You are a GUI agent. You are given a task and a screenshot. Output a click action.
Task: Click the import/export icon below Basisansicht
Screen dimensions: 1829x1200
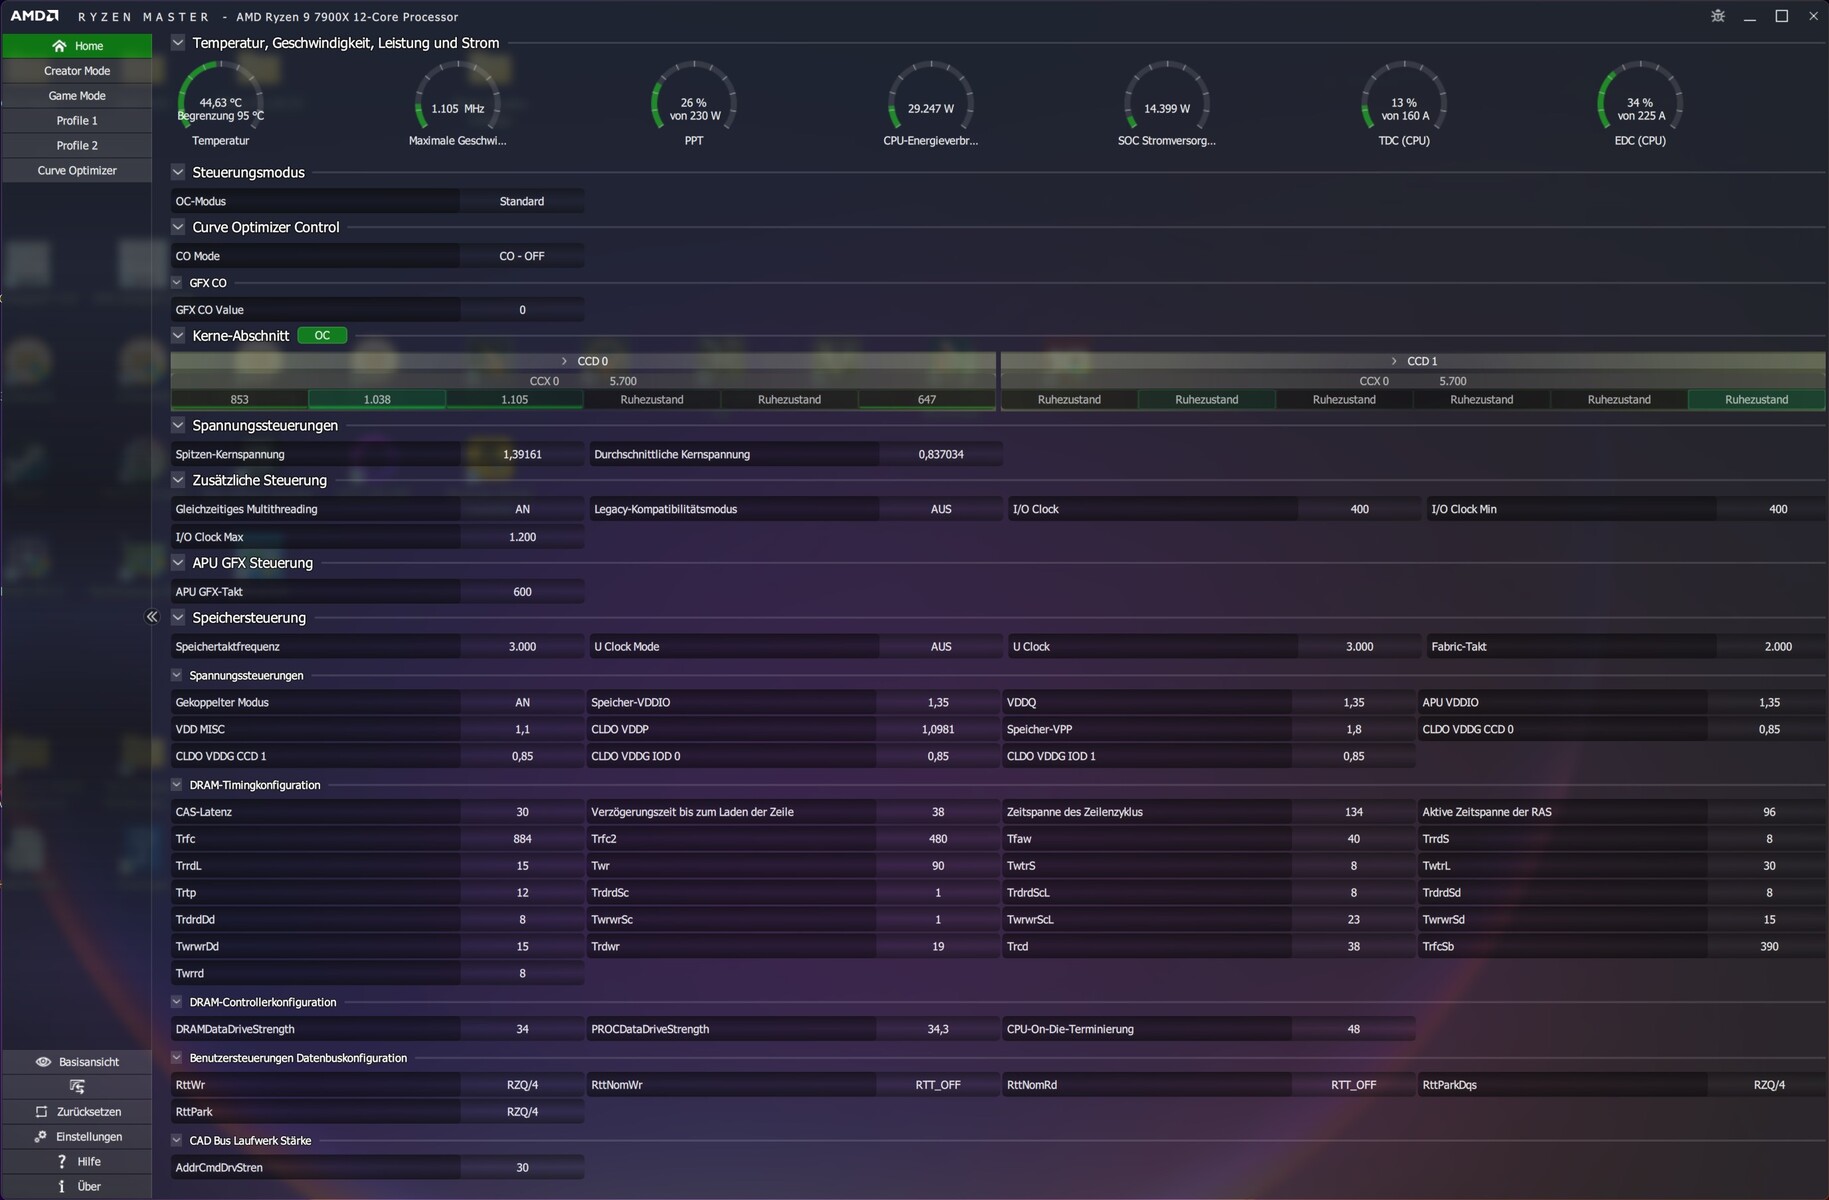(x=77, y=1087)
